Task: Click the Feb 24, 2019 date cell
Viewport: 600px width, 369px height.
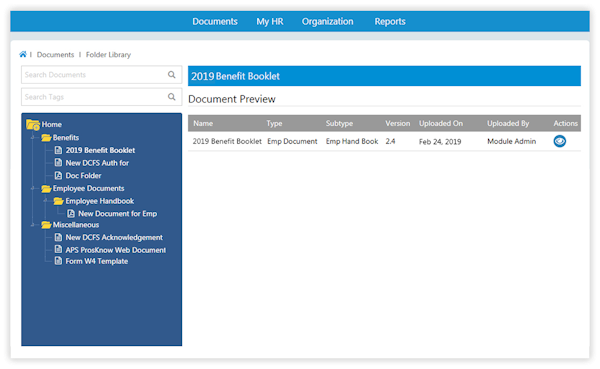Action: coord(440,142)
